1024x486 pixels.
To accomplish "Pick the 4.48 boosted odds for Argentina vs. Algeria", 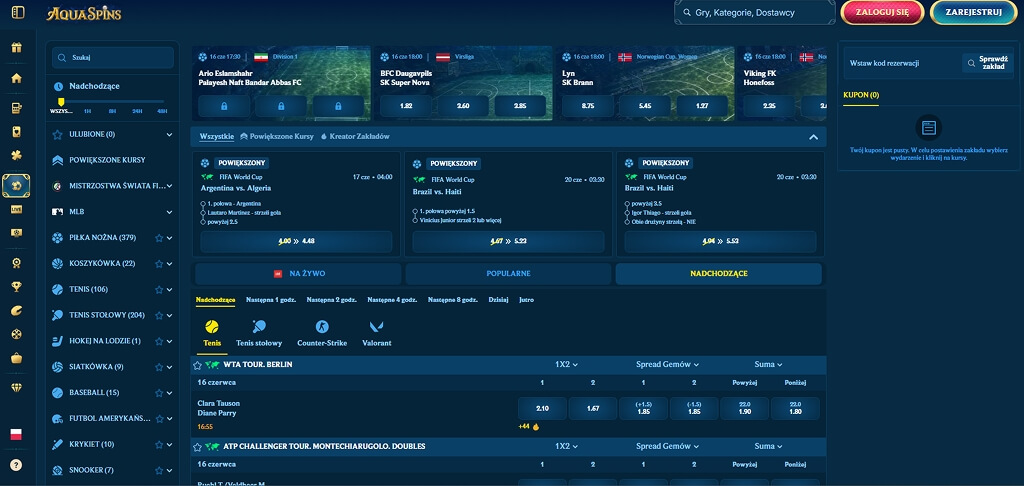I will (296, 241).
